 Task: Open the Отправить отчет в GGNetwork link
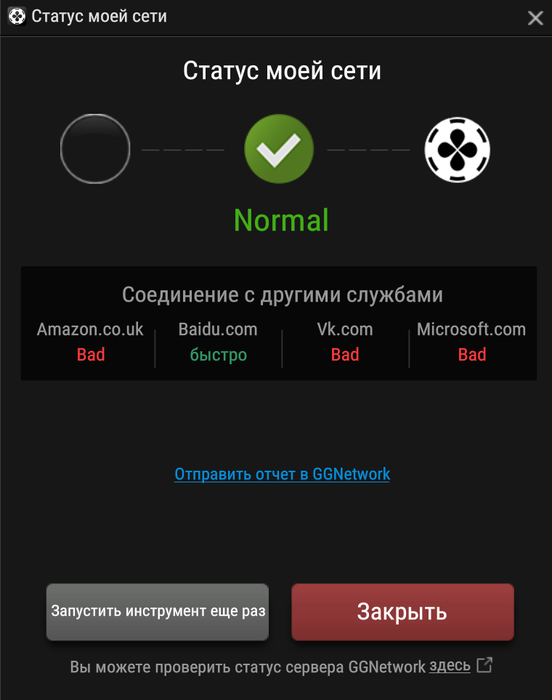(x=282, y=474)
